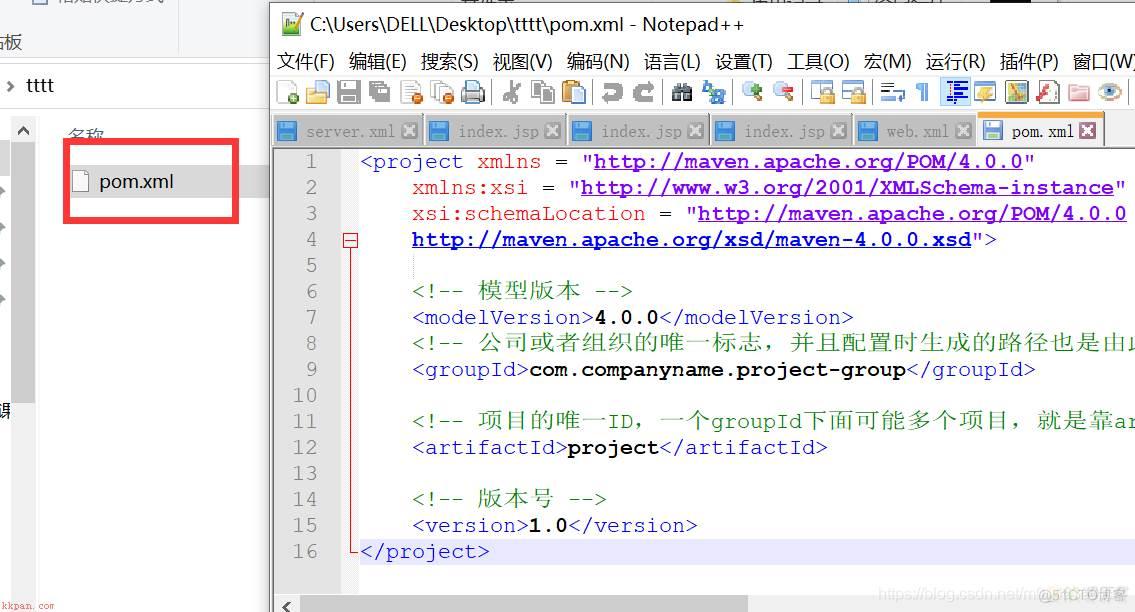This screenshot has width=1135, height=612.
Task: Zoom in with the magnifier plus icon
Action: [751, 92]
